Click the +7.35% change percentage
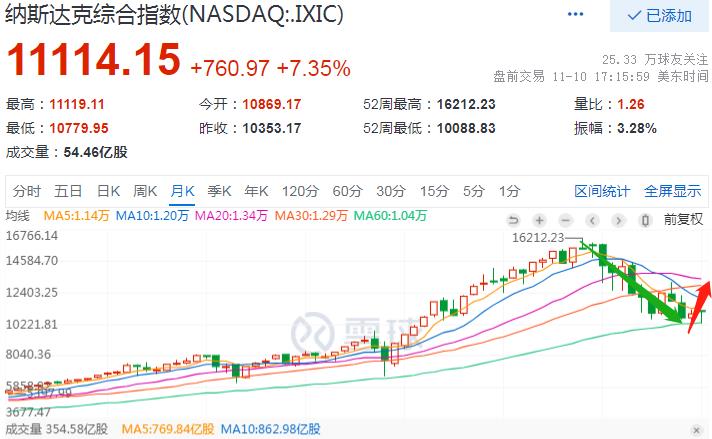The image size is (712, 439). click(x=313, y=69)
